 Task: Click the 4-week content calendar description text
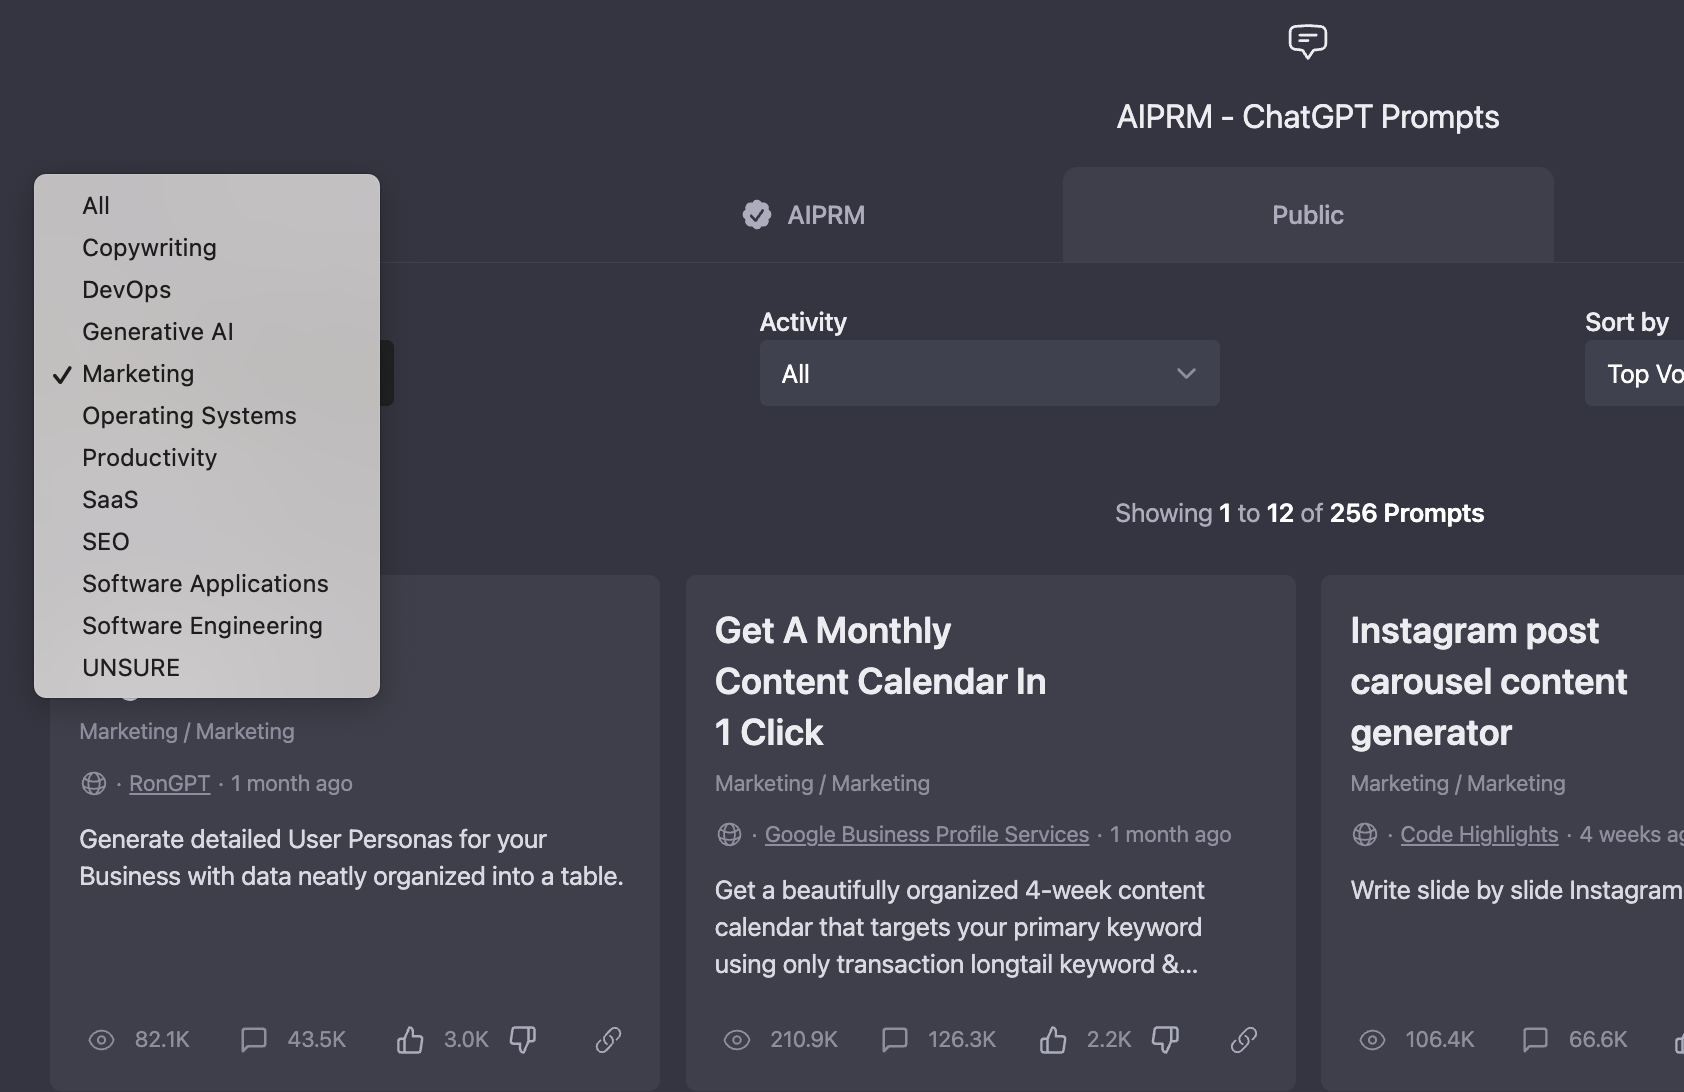coord(960,927)
